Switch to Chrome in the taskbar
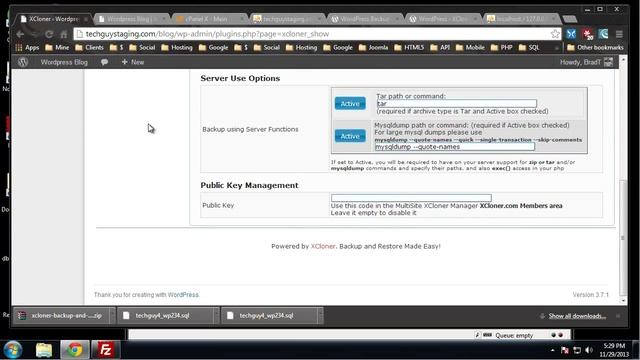Viewport: 640px width, 360px height. pos(75,350)
